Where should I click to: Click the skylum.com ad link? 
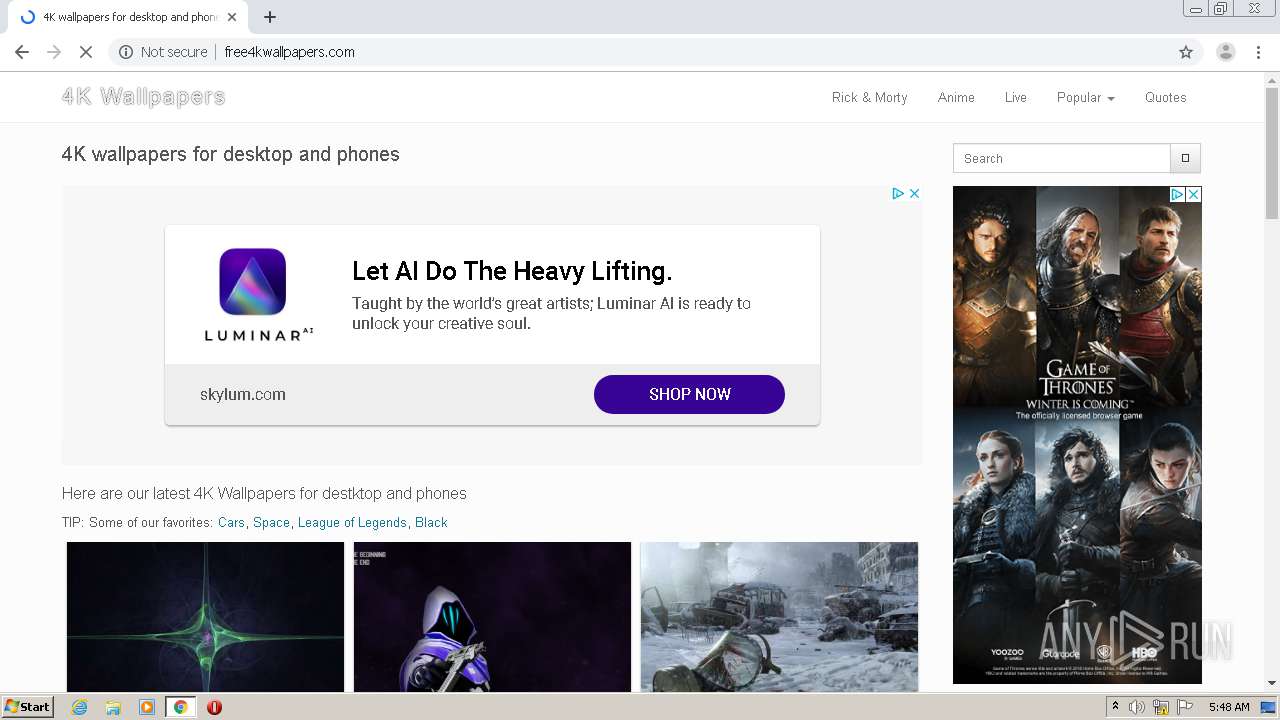(243, 394)
